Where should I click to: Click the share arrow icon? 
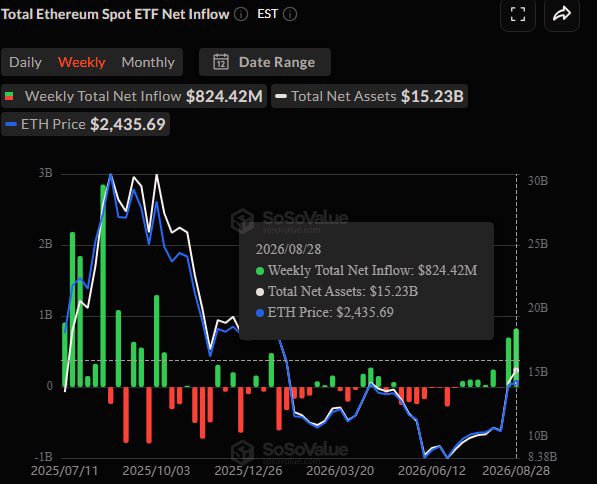(x=562, y=14)
